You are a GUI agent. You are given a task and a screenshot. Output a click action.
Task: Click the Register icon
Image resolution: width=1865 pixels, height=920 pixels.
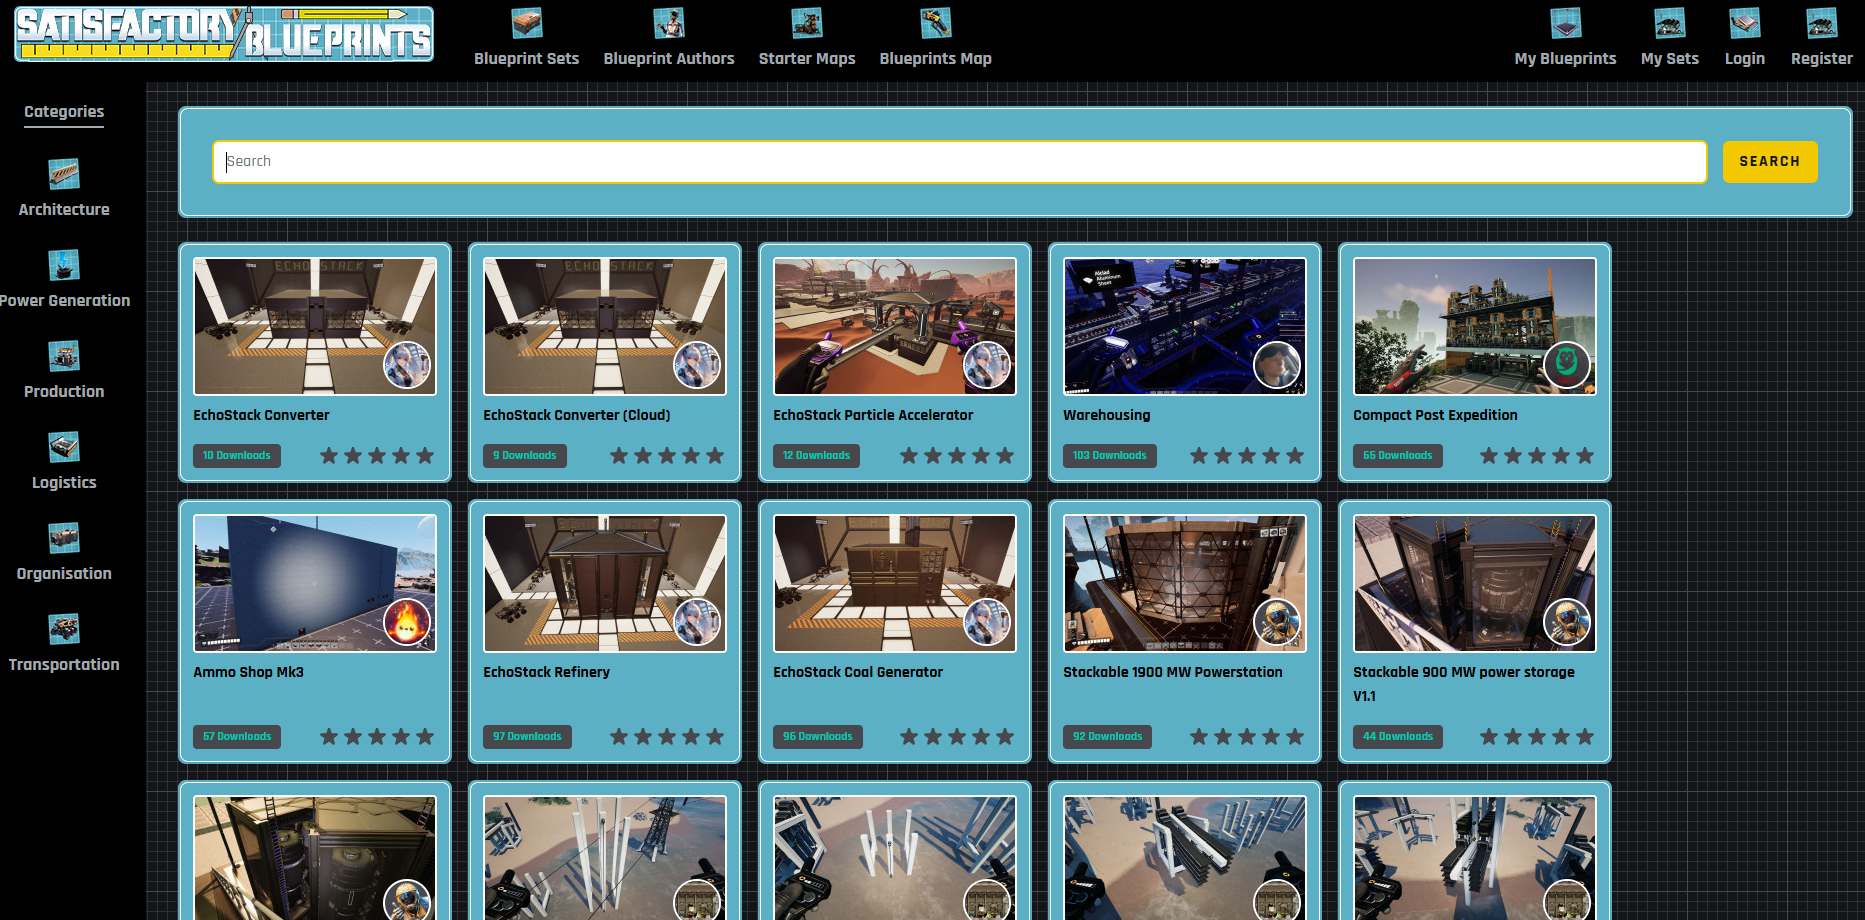[1822, 23]
